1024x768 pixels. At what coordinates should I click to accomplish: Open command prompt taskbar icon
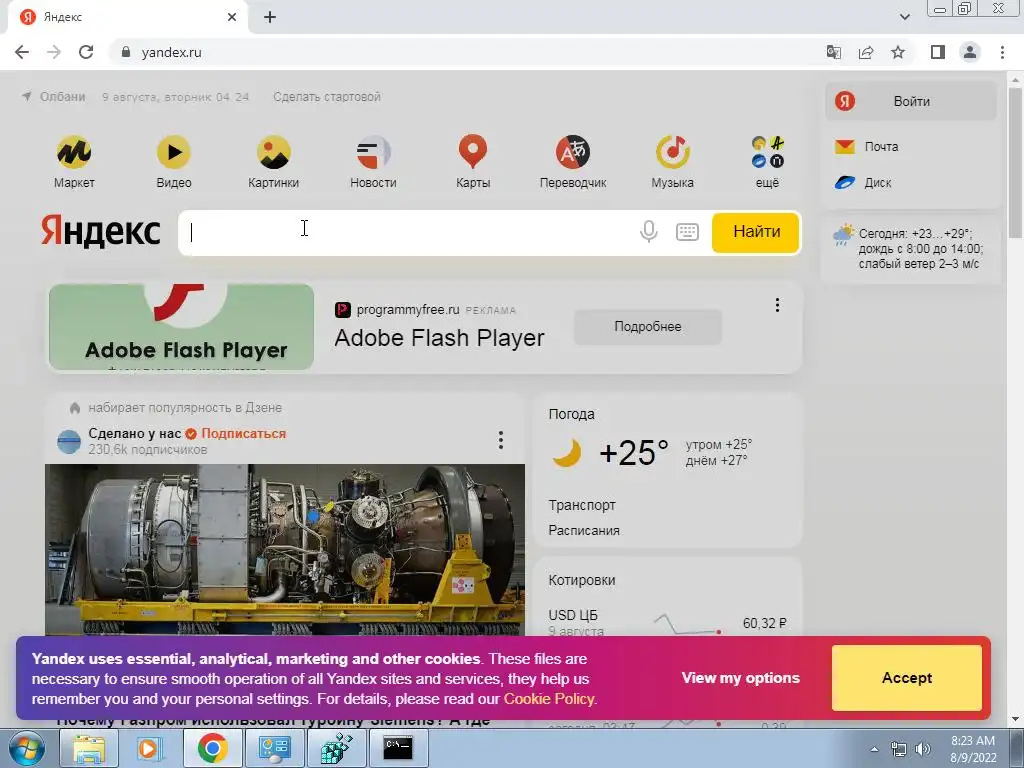tap(398, 748)
